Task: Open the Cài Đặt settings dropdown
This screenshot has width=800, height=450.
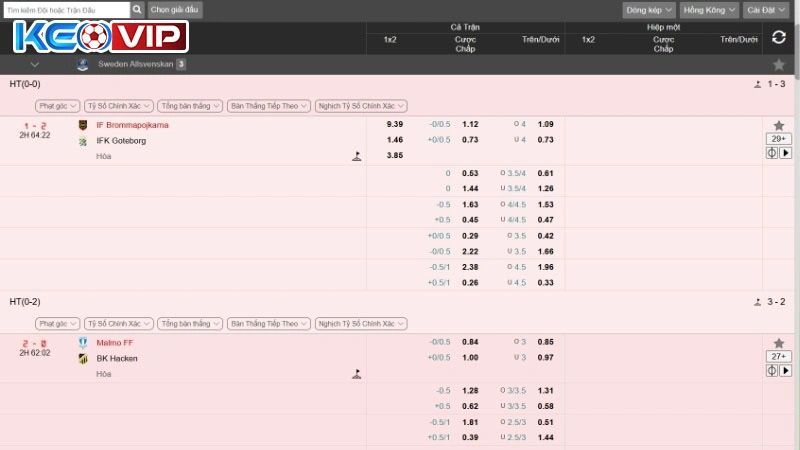Action: (x=768, y=9)
